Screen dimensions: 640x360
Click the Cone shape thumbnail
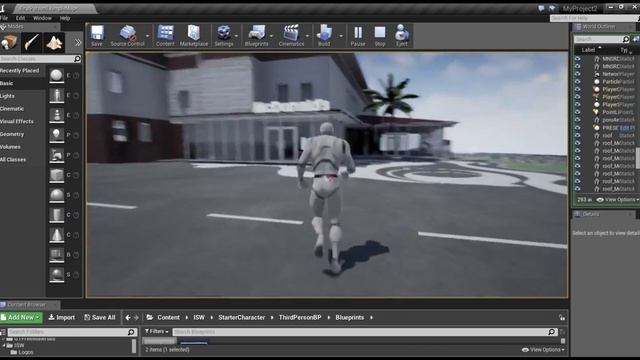pyautogui.click(x=57, y=235)
